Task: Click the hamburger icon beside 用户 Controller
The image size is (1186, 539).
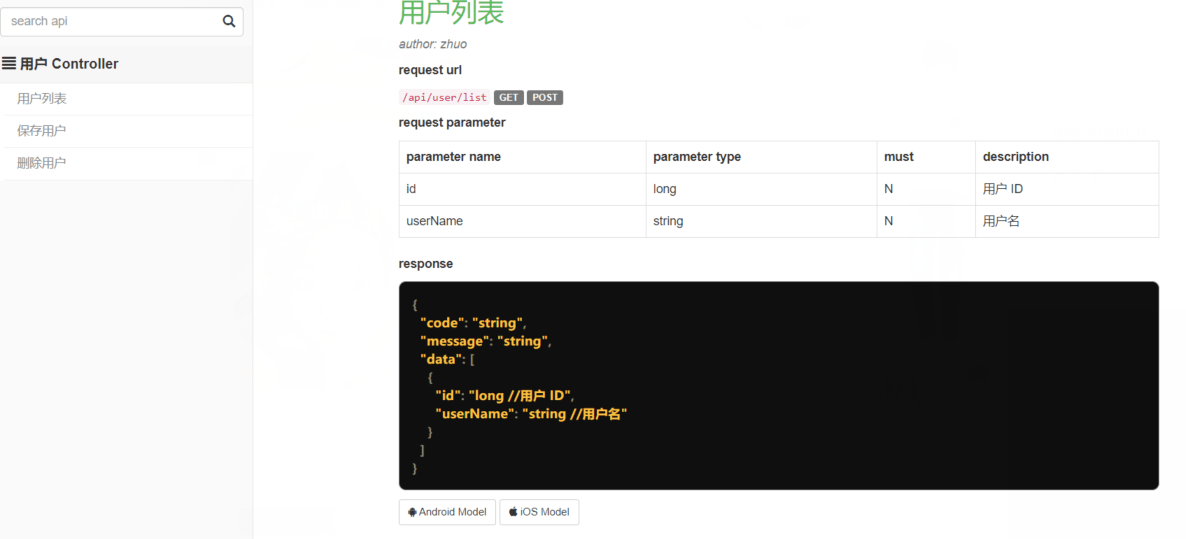Action: click(x=9, y=64)
